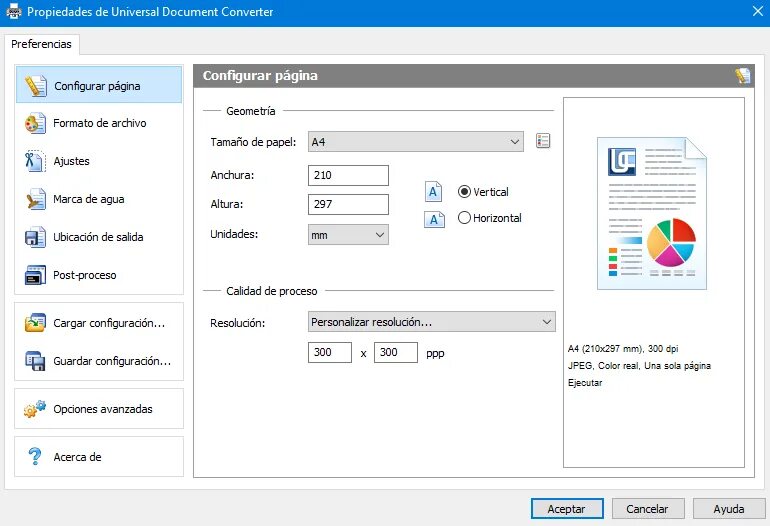Click the Configurar página ruler icon
This screenshot has width=770, height=526.
[36, 86]
